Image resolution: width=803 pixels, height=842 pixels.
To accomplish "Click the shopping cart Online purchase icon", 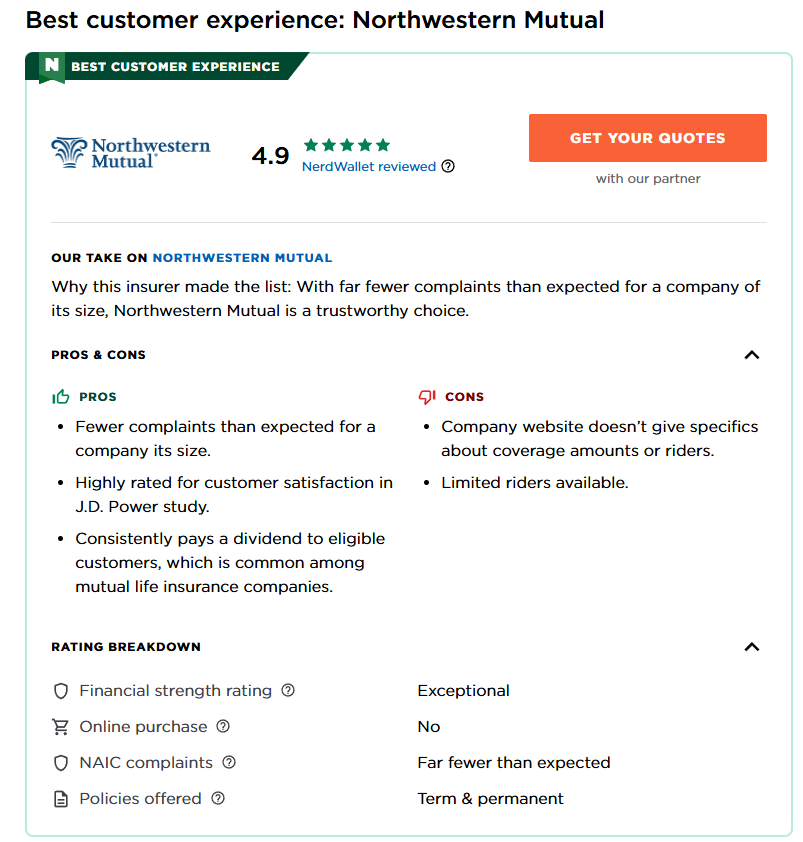I will (60, 727).
